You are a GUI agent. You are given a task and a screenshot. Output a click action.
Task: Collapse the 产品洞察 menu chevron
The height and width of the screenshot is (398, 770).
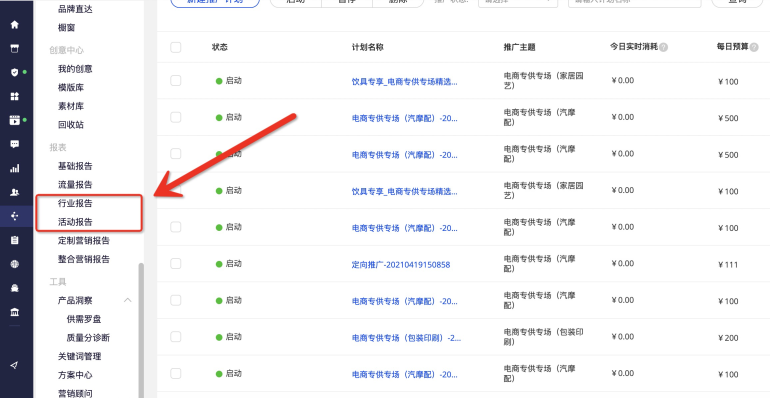point(128,300)
